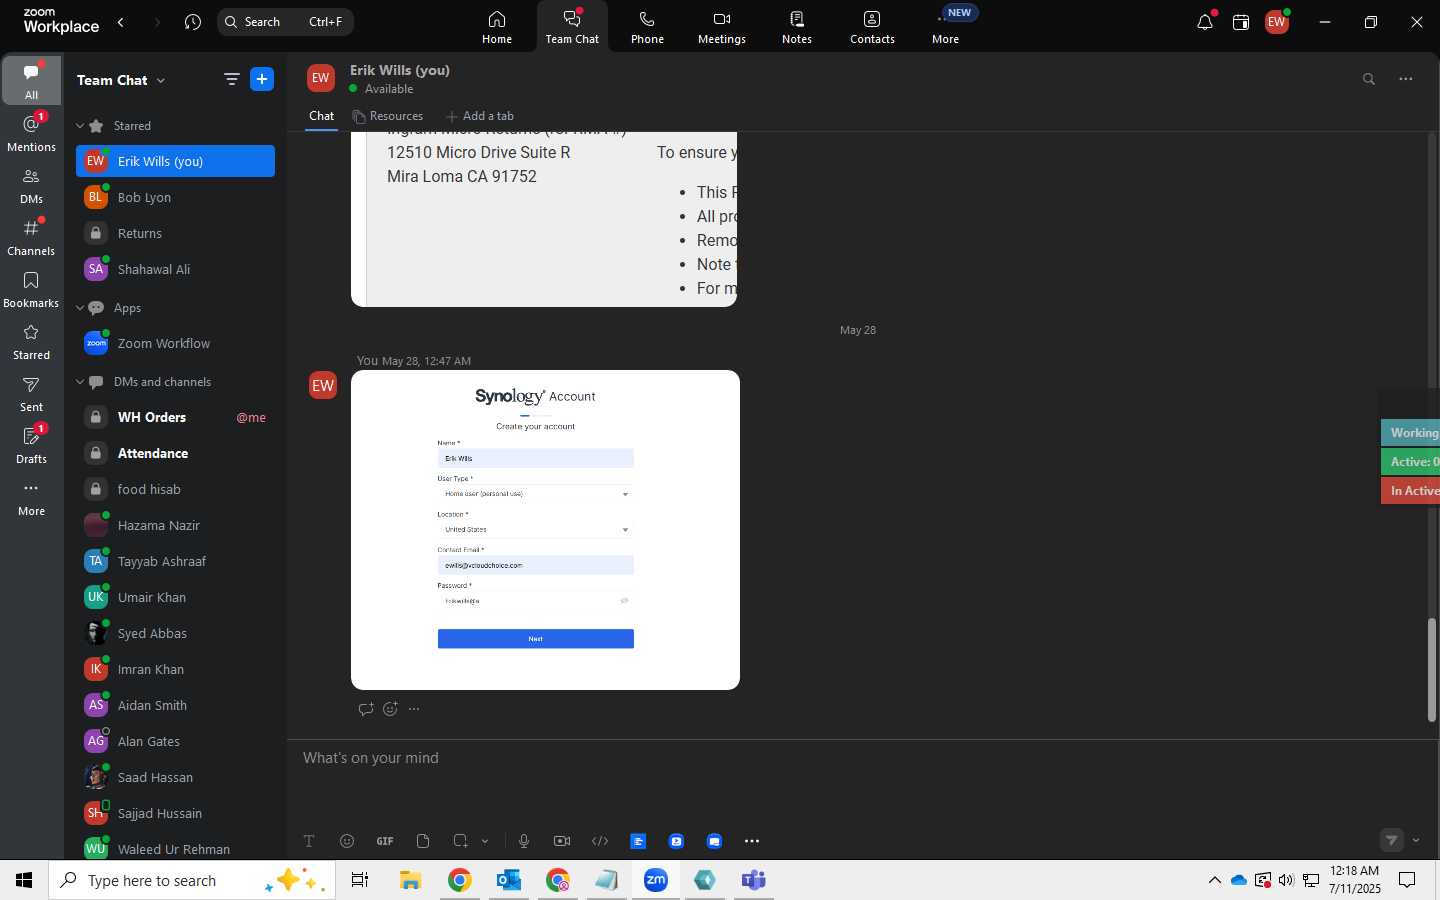Click the chat scrollbar thumb

click(1432, 670)
